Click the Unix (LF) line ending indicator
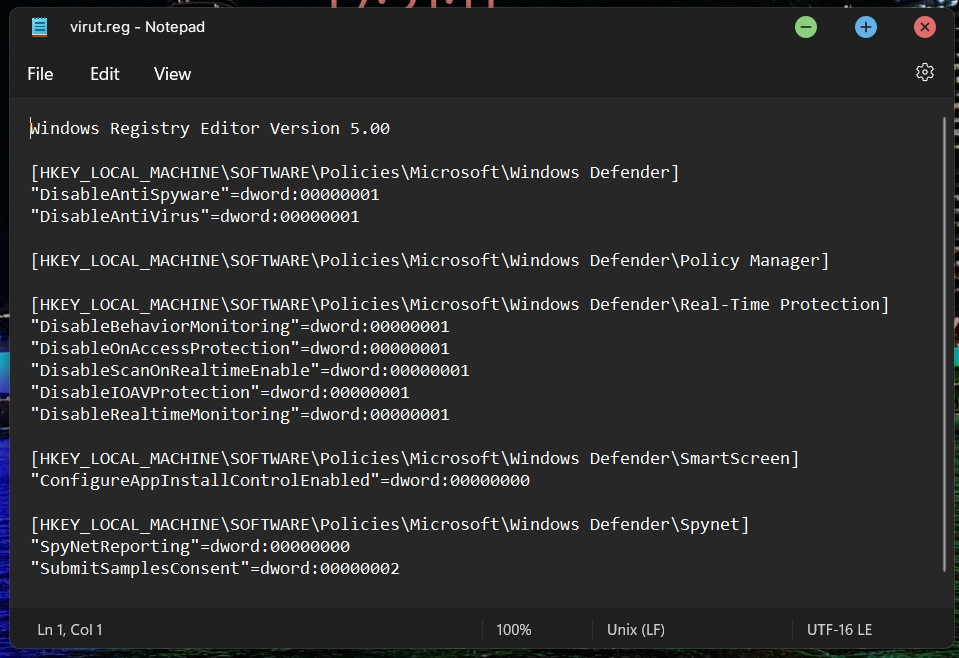Viewport: 959px width, 658px height. pos(635,629)
